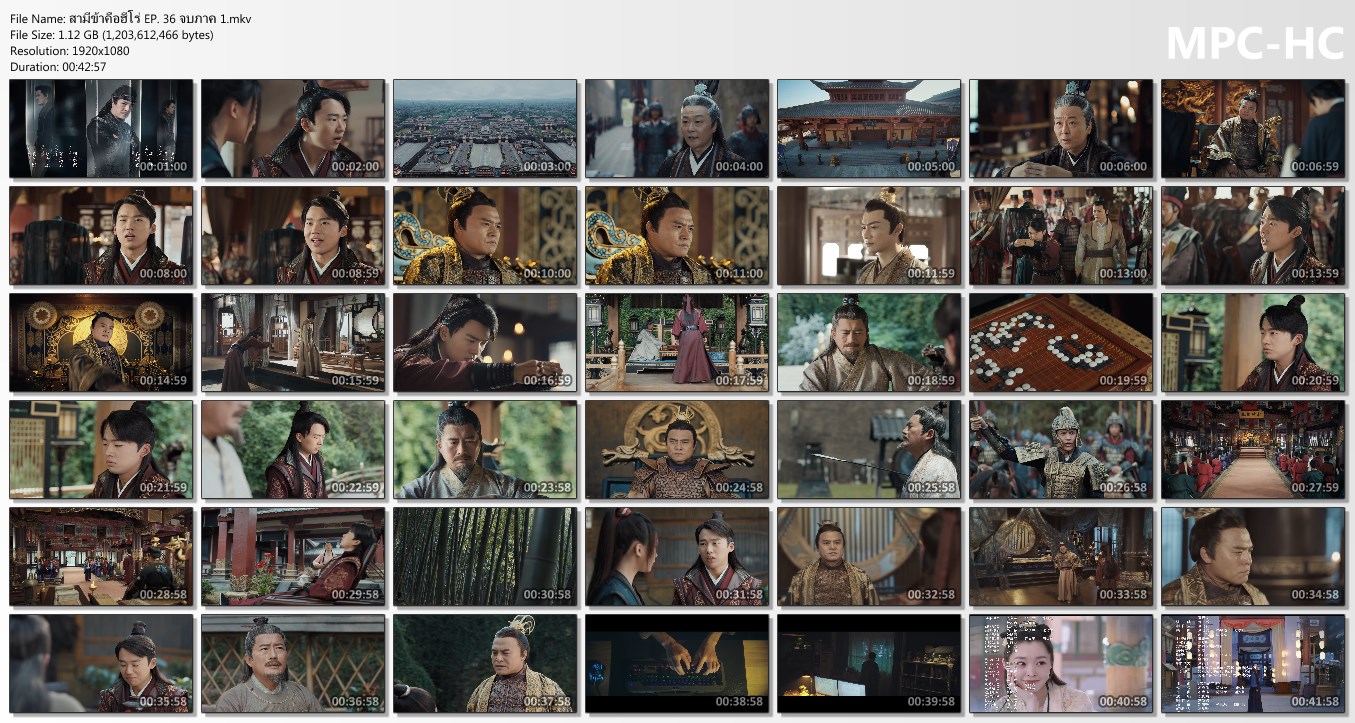This screenshot has width=1355, height=723.
Task: Open the frame stamped 00:33:58
Action: [1061, 557]
